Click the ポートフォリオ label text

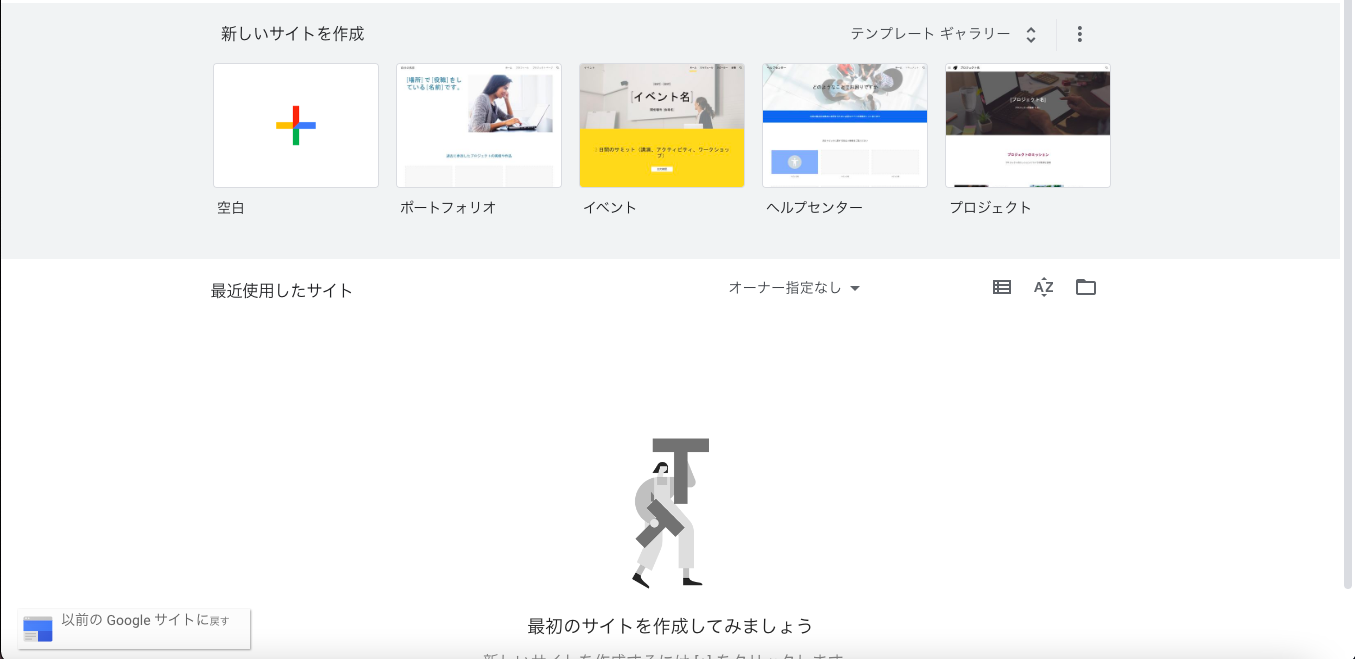point(448,208)
